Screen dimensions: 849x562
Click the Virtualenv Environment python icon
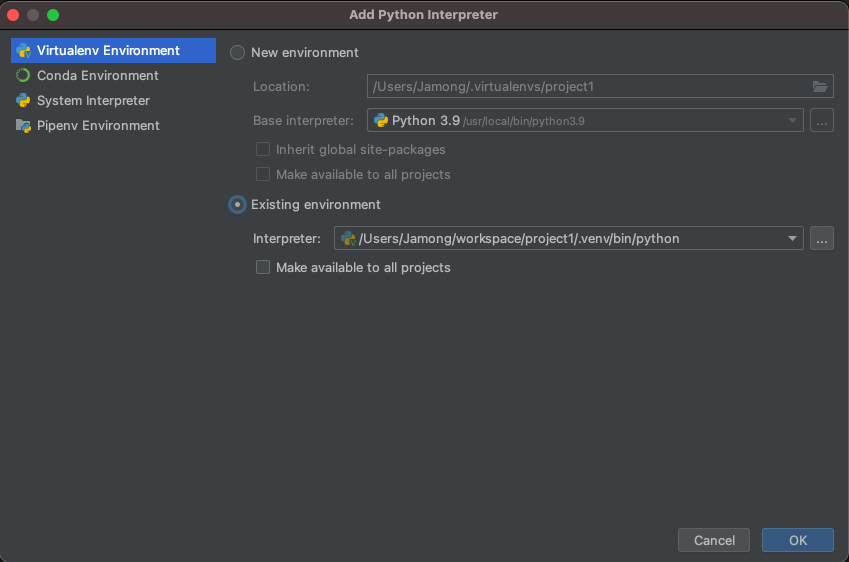click(23, 51)
